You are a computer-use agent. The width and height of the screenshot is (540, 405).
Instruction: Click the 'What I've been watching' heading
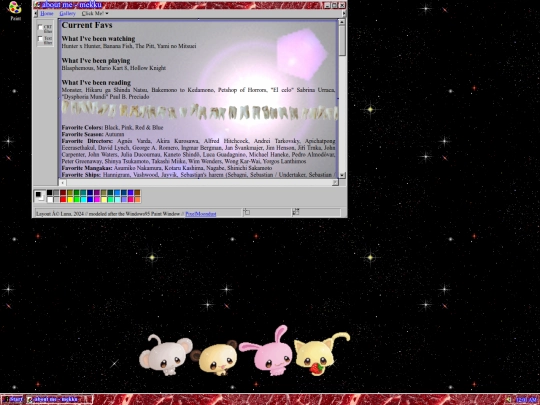click(98, 39)
